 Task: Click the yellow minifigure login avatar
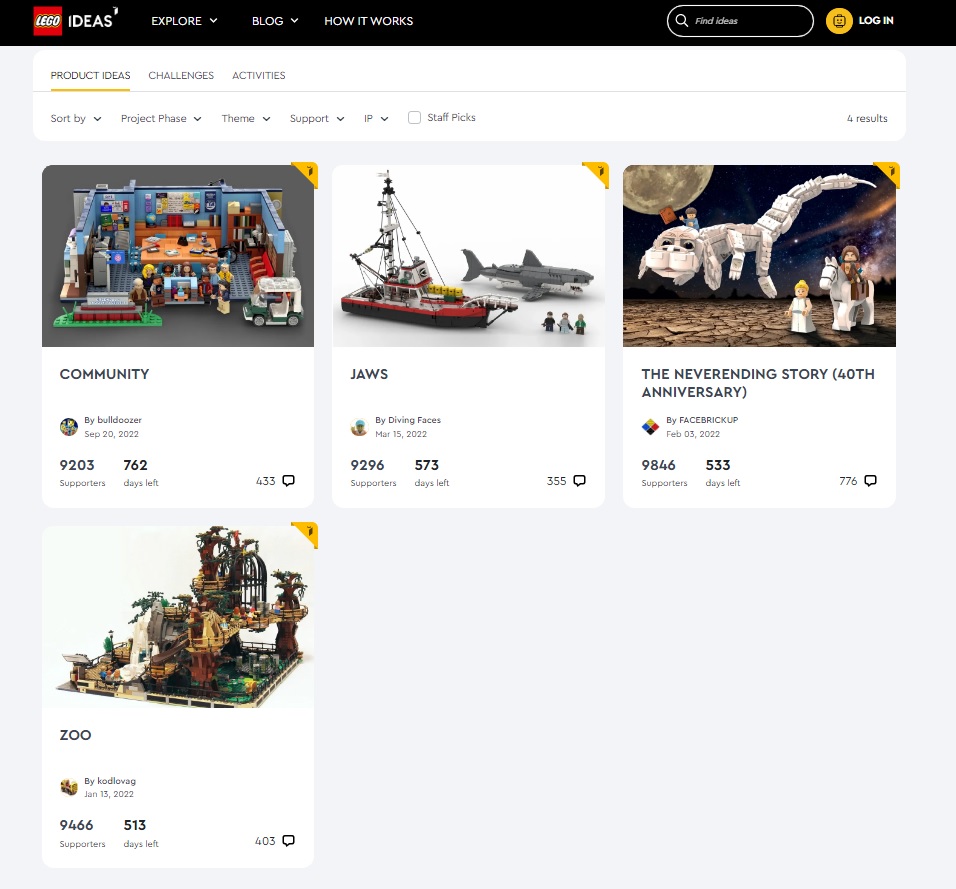pyautogui.click(x=839, y=21)
